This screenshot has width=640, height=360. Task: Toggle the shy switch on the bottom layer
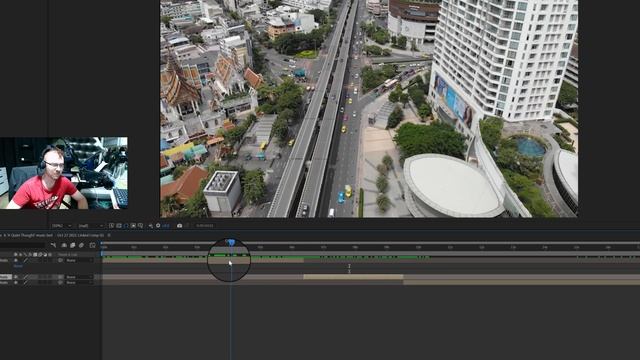pos(16,282)
